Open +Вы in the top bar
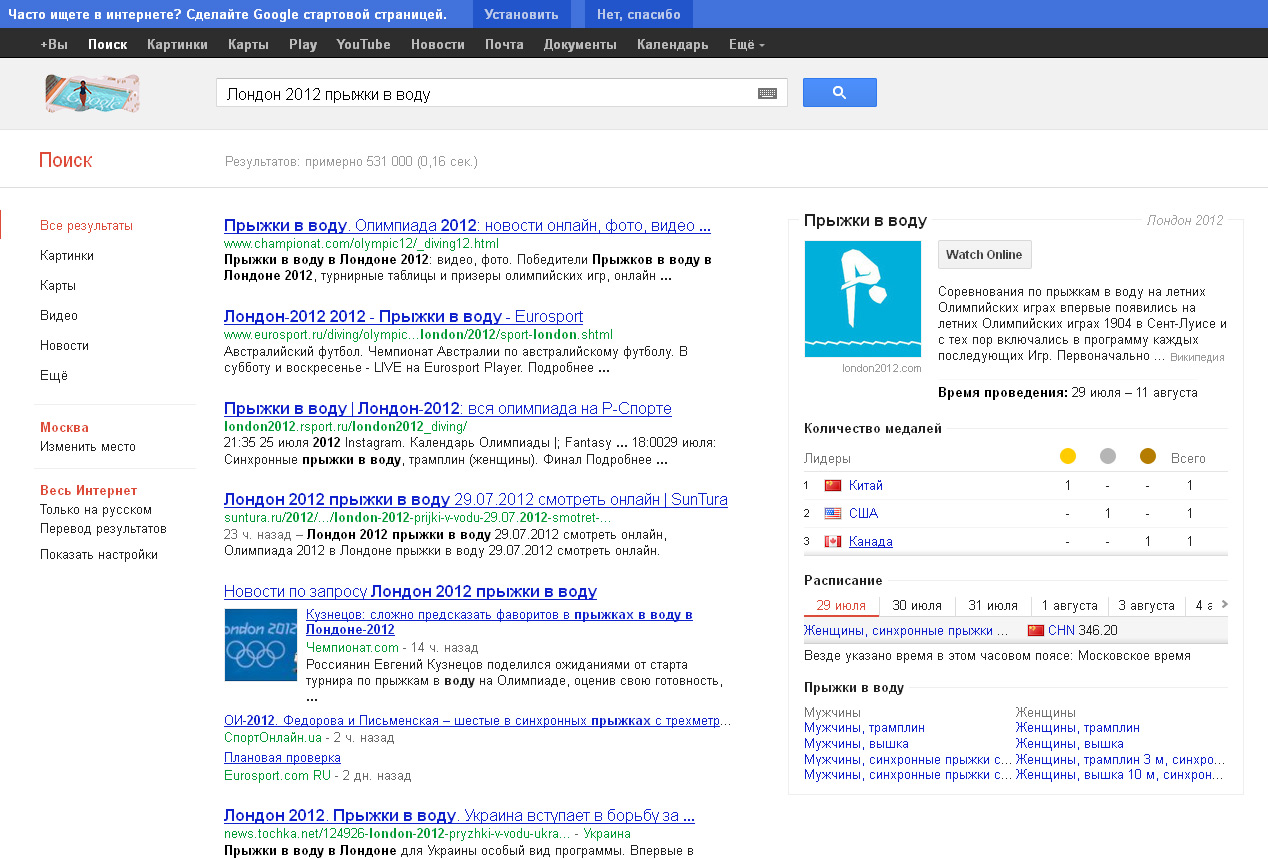1268x860 pixels. [54, 44]
